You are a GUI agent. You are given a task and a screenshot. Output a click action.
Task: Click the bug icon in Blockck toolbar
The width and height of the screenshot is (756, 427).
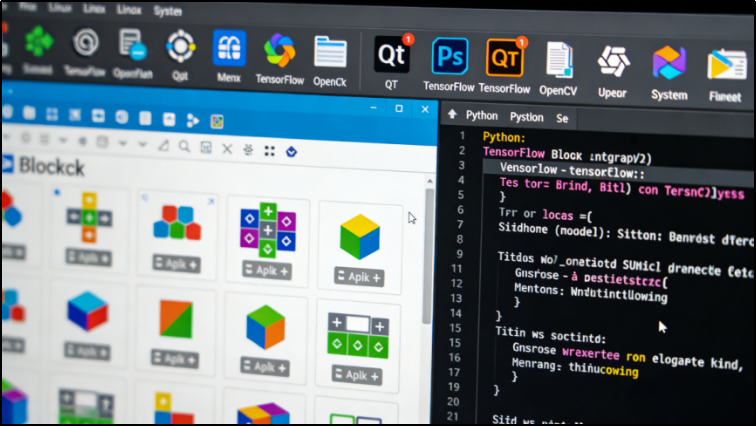pyautogui.click(x=248, y=150)
